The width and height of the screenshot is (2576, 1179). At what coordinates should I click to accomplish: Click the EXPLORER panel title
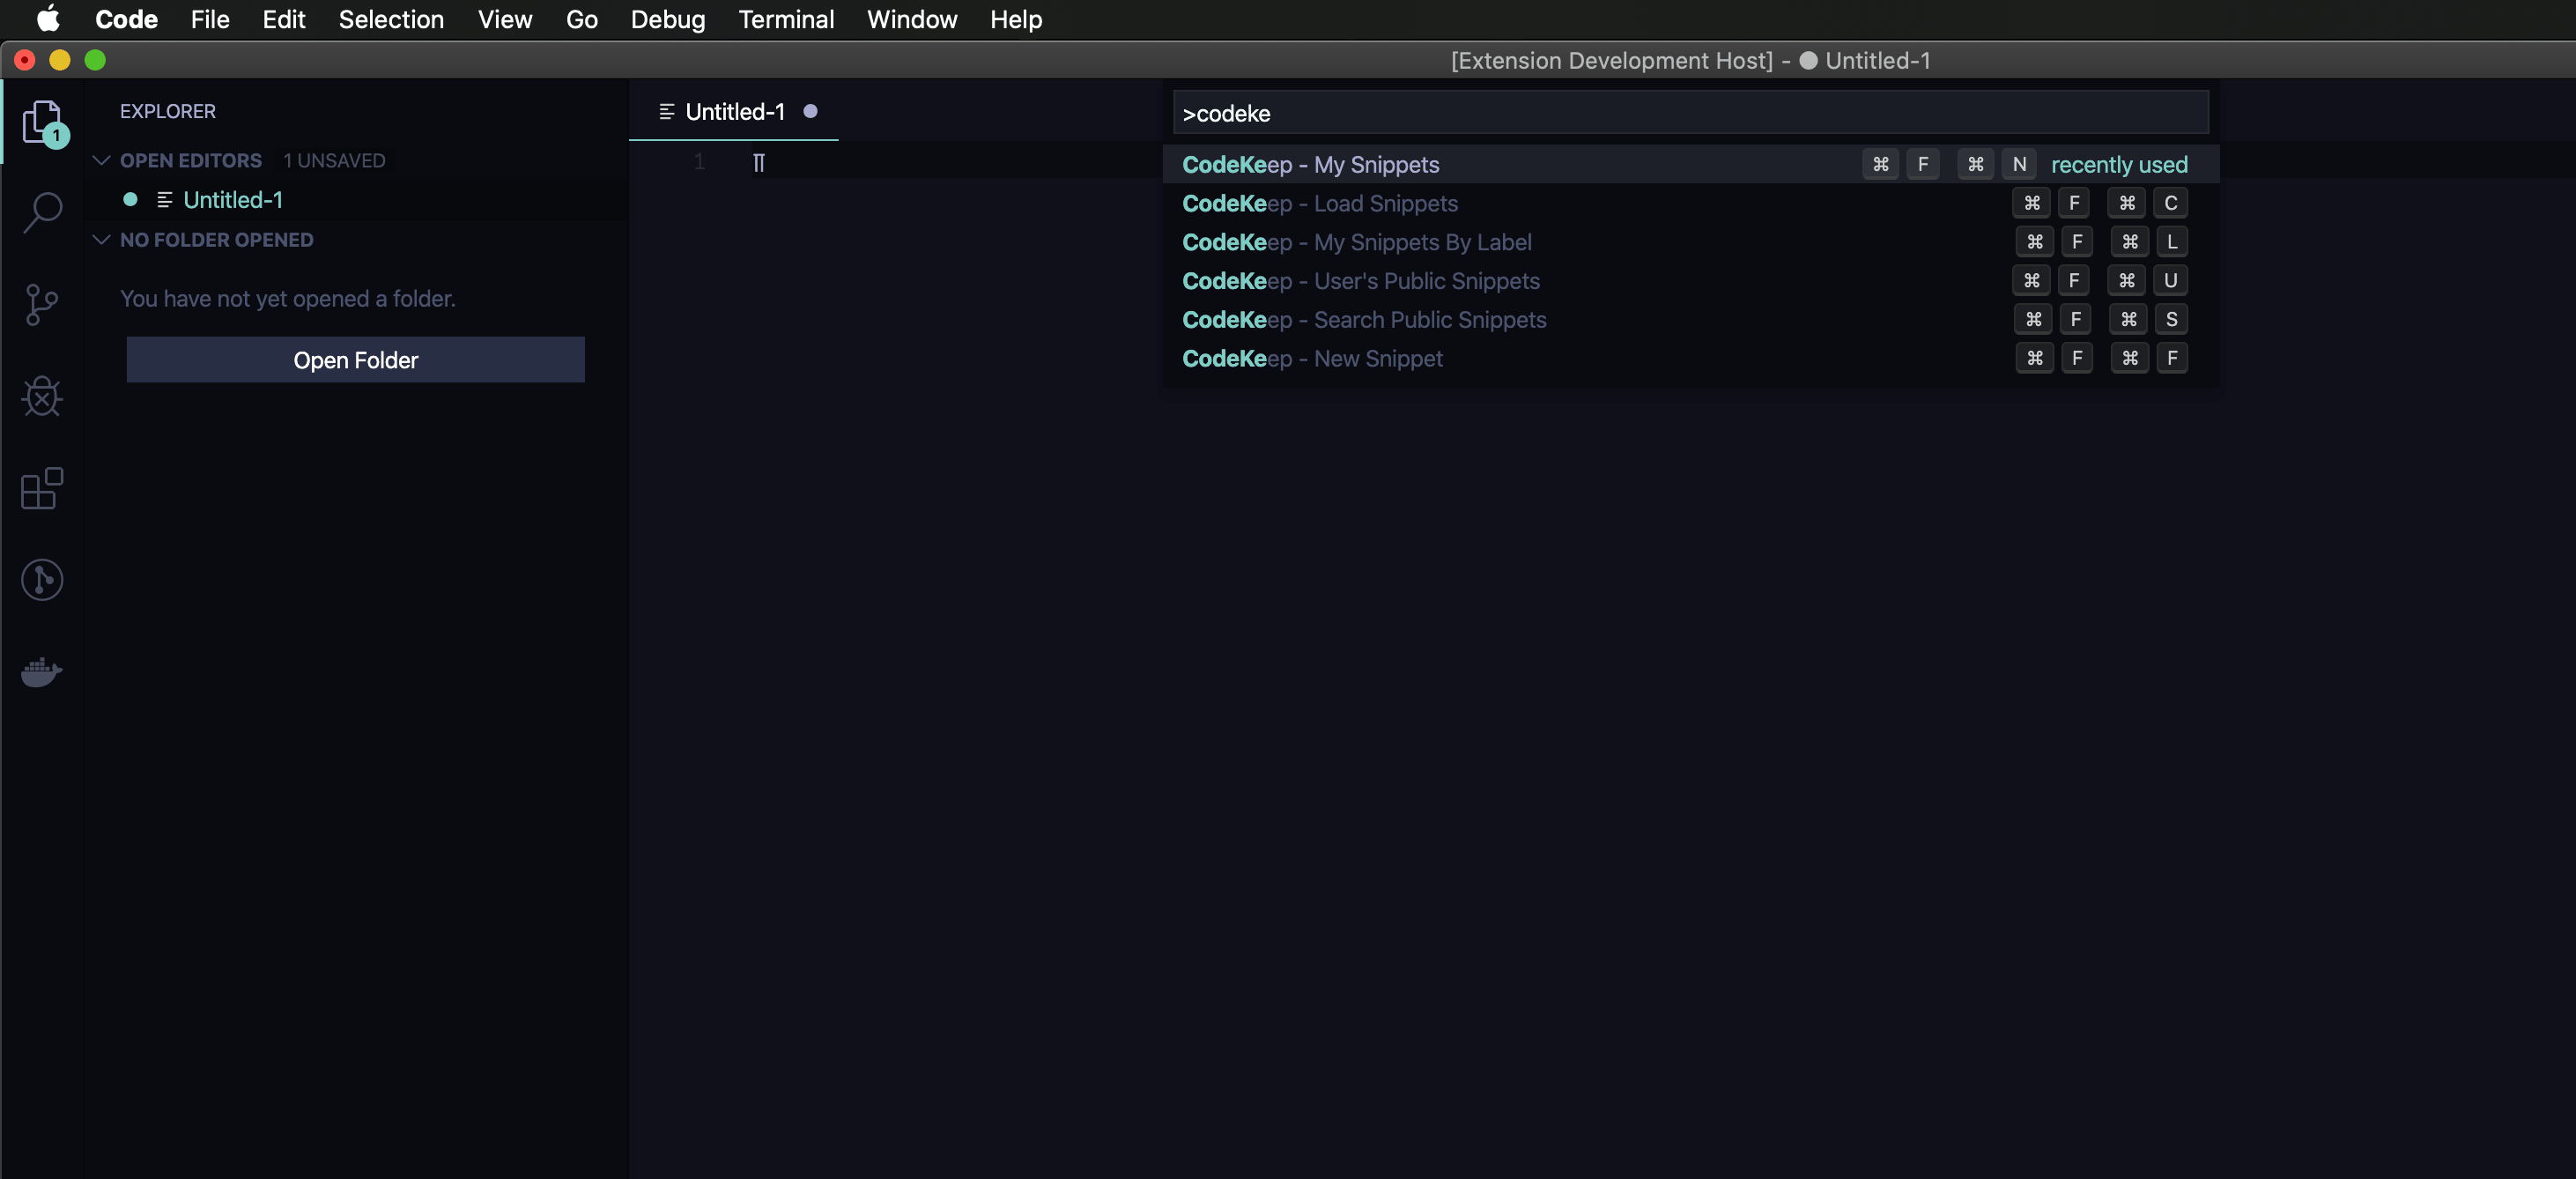[168, 111]
